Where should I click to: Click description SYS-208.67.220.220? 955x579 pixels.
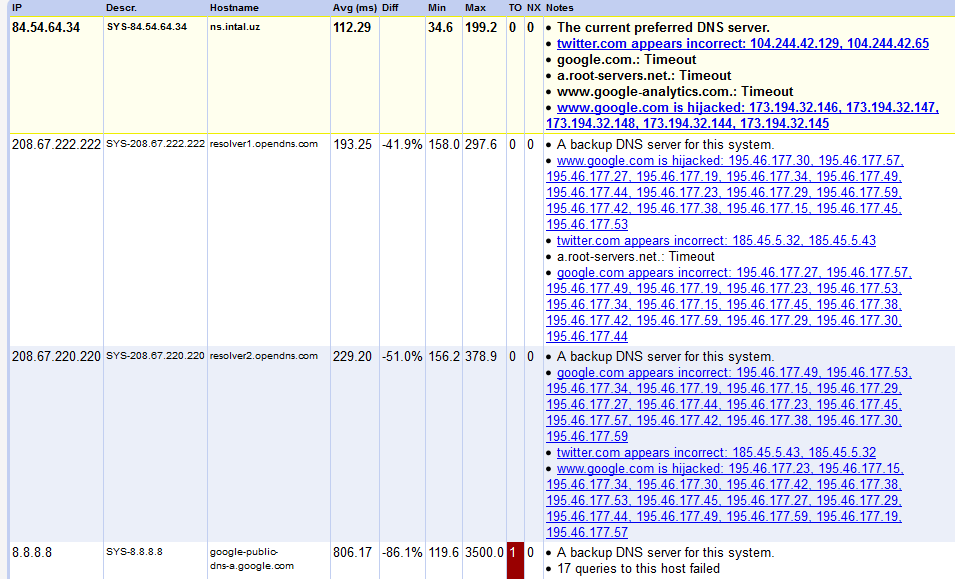[155, 356]
